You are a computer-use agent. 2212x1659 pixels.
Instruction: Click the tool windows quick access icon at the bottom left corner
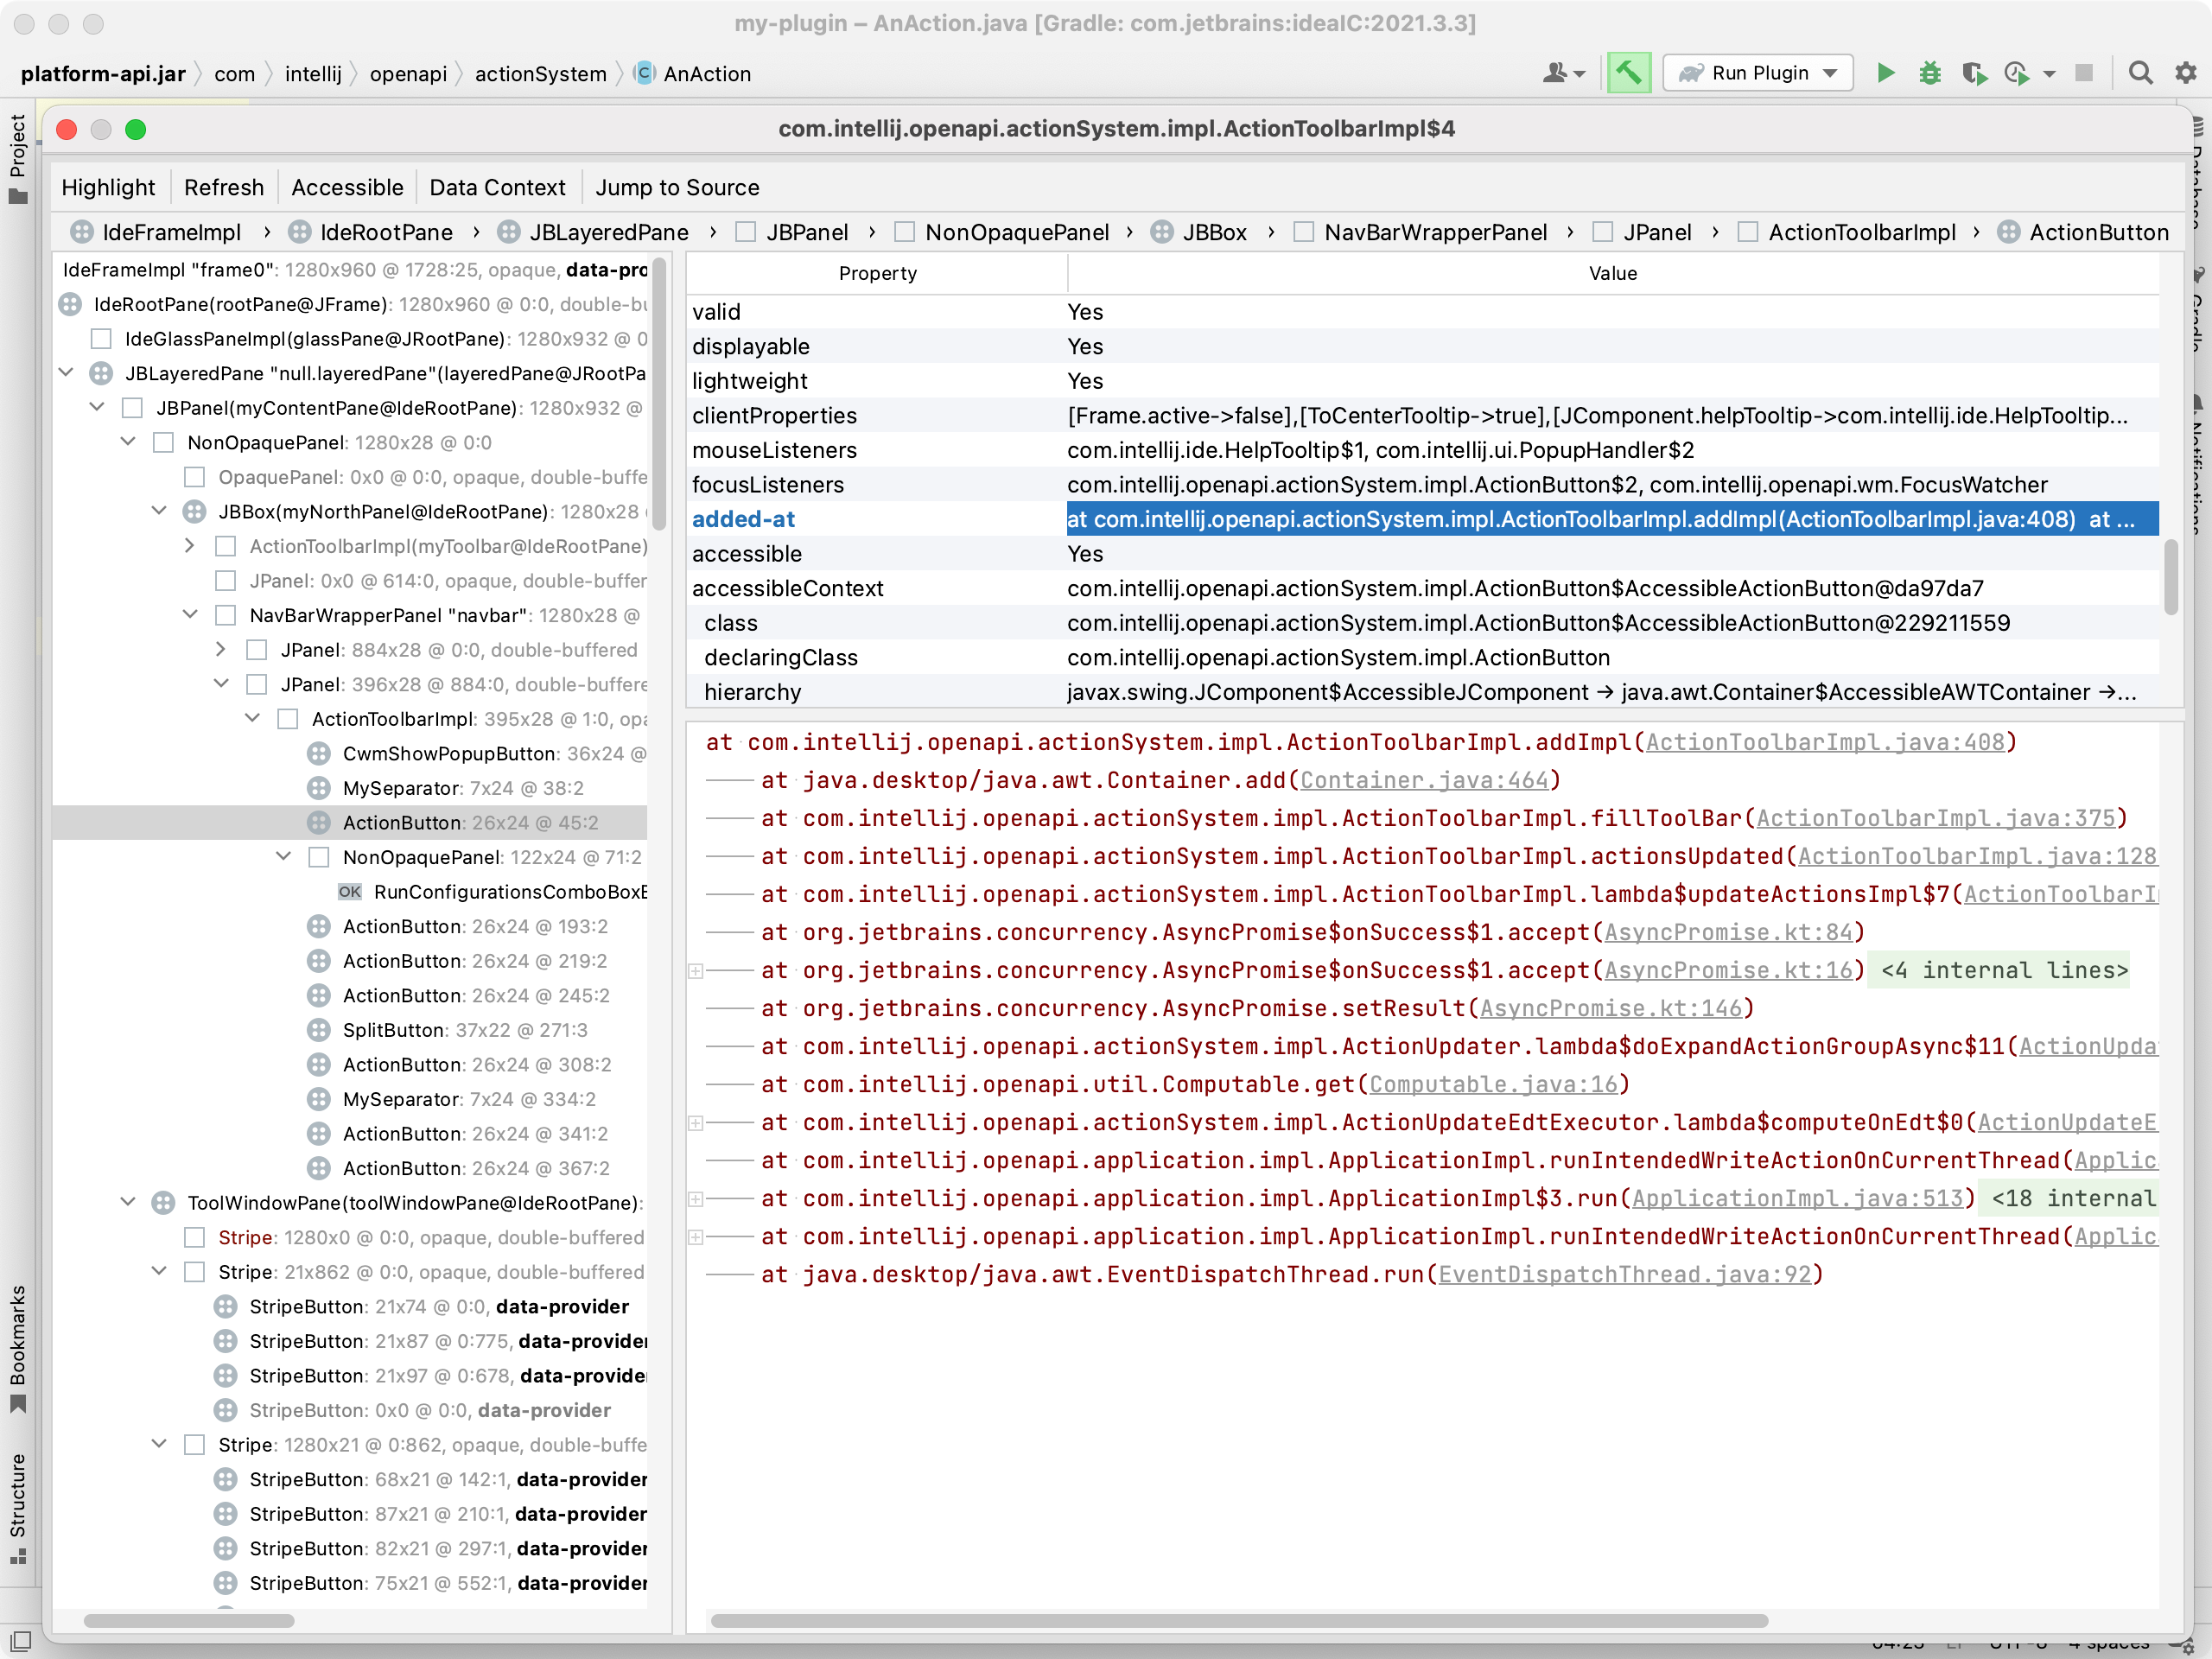20,1640
